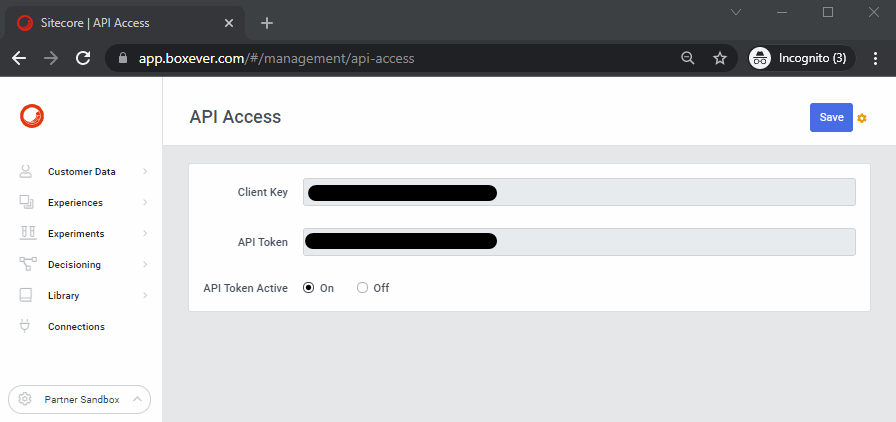Expand the Experiments submenu arrow
896x422 pixels.
[145, 234]
